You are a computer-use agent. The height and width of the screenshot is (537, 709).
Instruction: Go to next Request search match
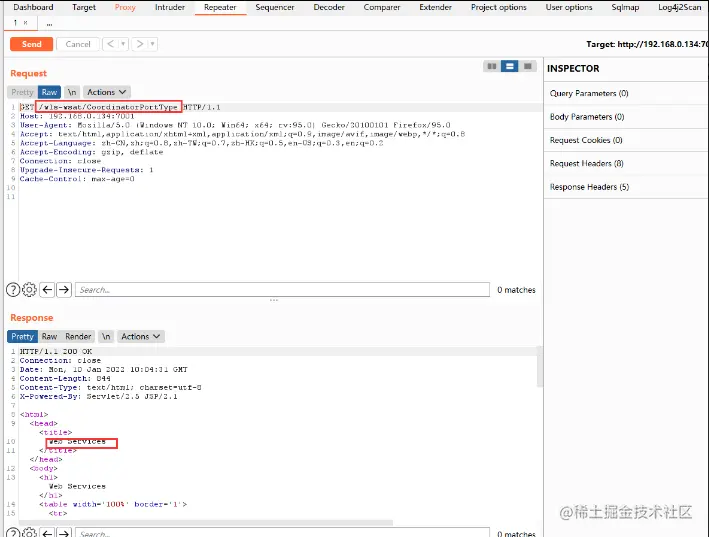coord(64,289)
